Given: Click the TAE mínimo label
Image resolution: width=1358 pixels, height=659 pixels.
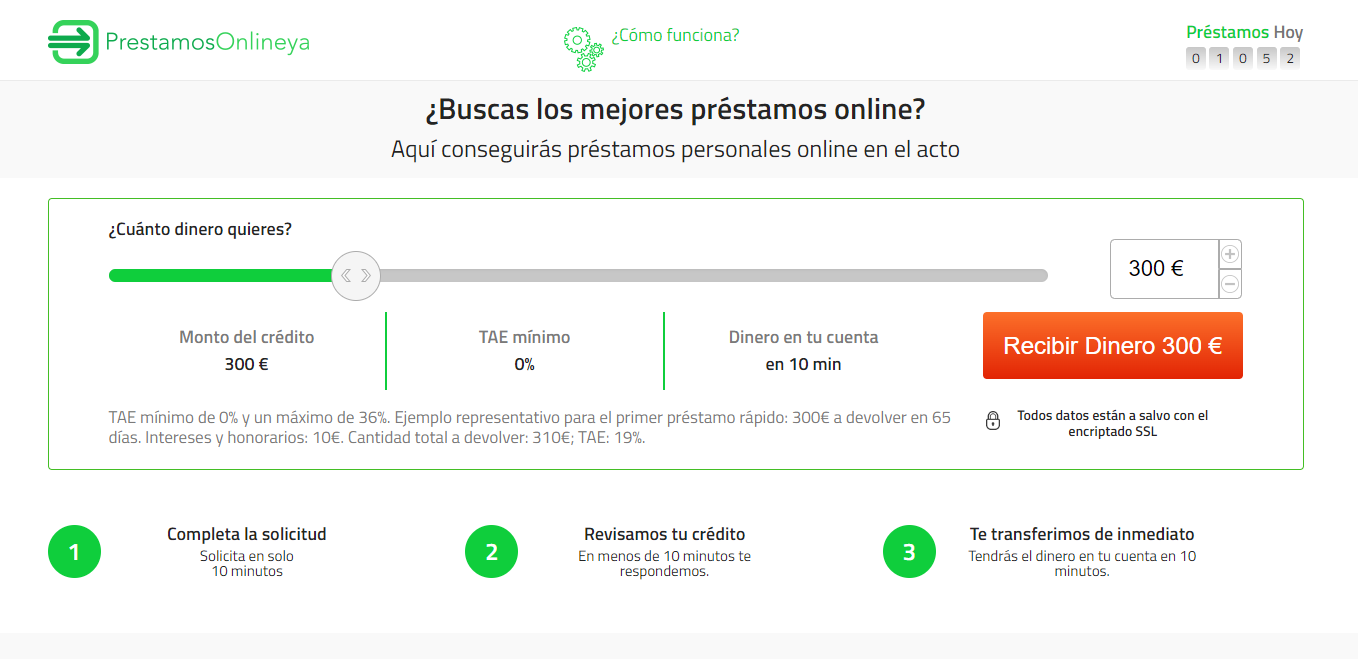Looking at the screenshot, I should [524, 338].
